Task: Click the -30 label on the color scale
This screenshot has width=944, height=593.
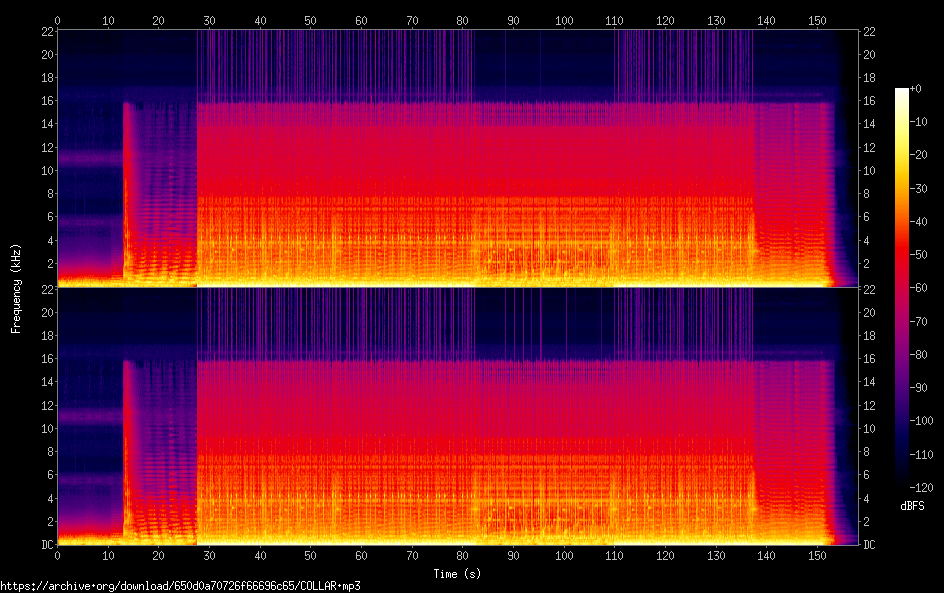Action: [921, 189]
